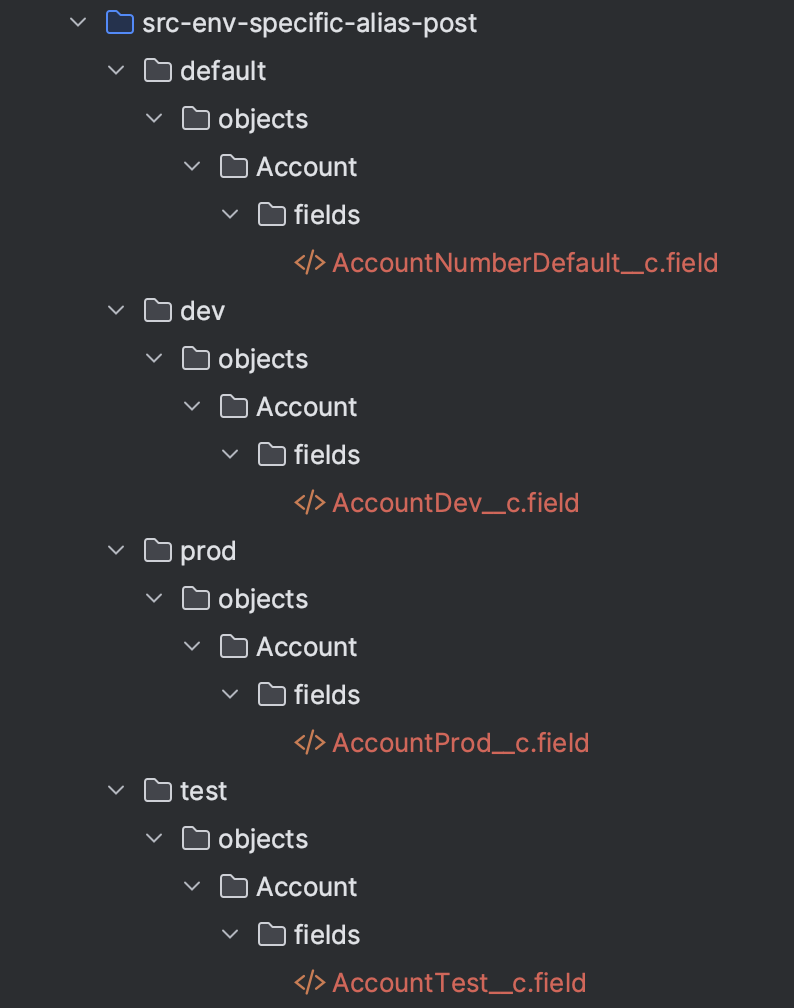
Task: Click the prod folder icon
Action: 158,551
